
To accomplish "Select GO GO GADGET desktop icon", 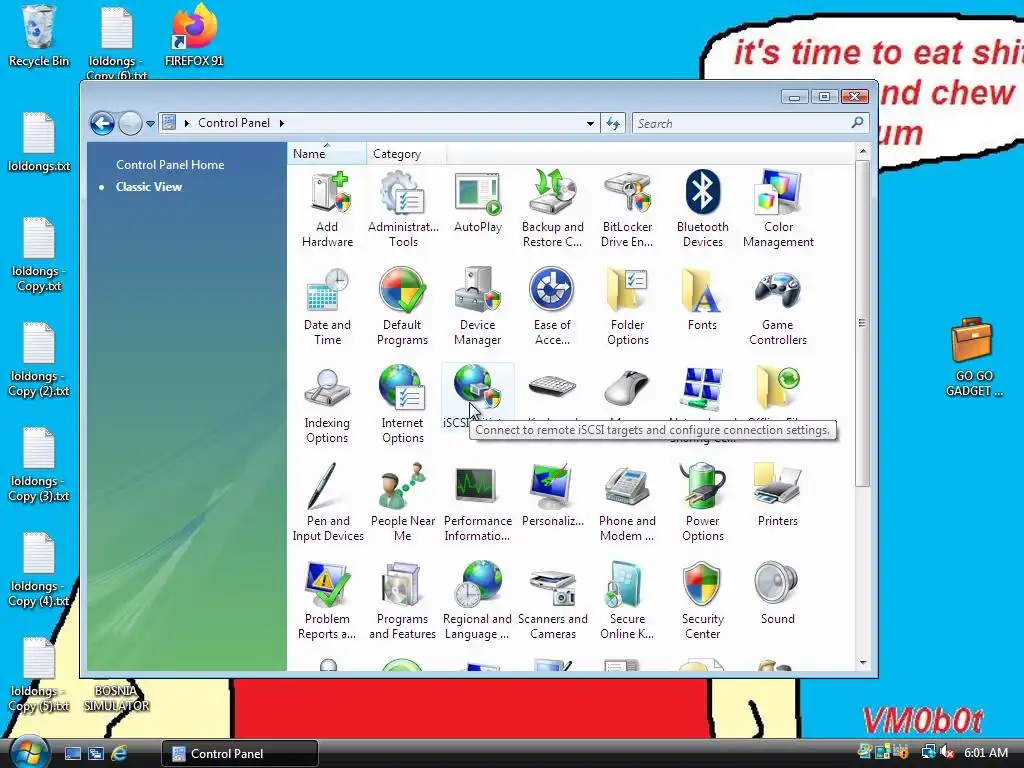I will (x=973, y=357).
